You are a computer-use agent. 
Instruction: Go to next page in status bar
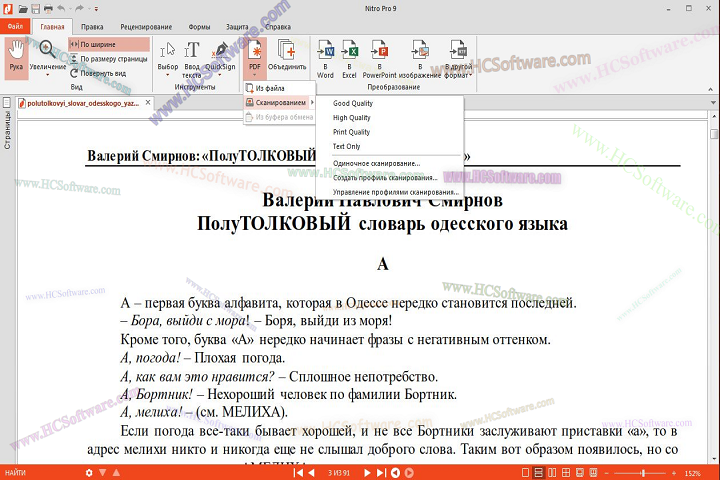pyautogui.click(x=366, y=472)
